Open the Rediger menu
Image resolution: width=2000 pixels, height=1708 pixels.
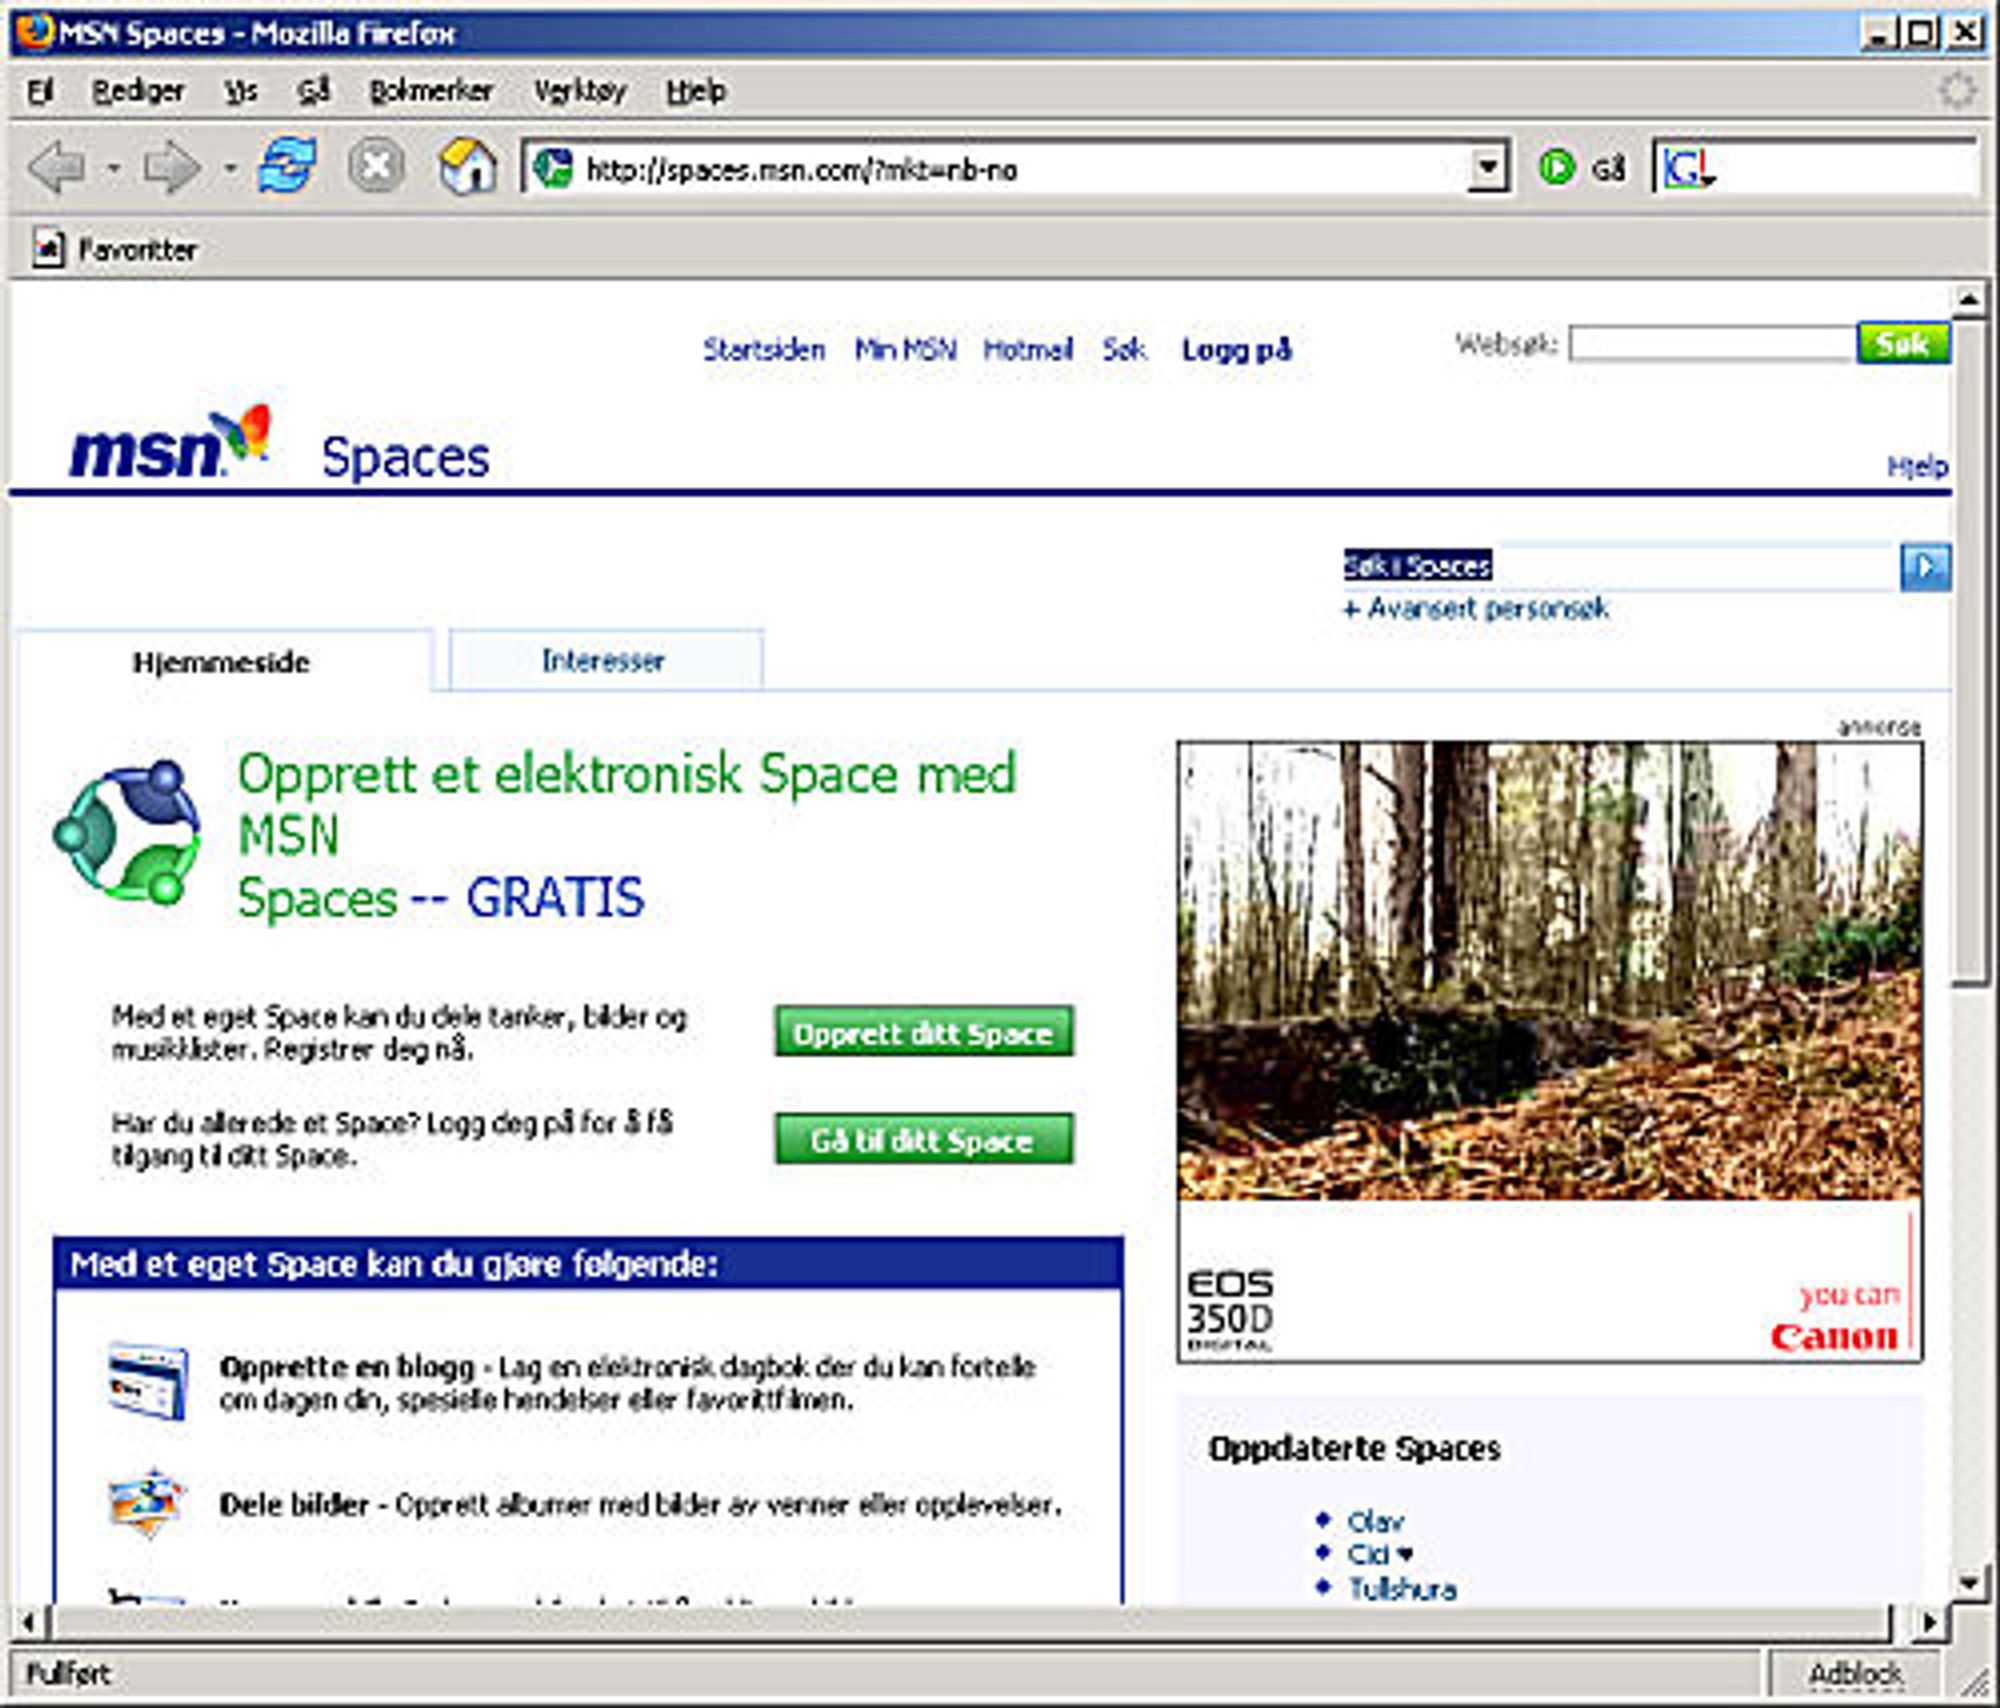point(138,92)
